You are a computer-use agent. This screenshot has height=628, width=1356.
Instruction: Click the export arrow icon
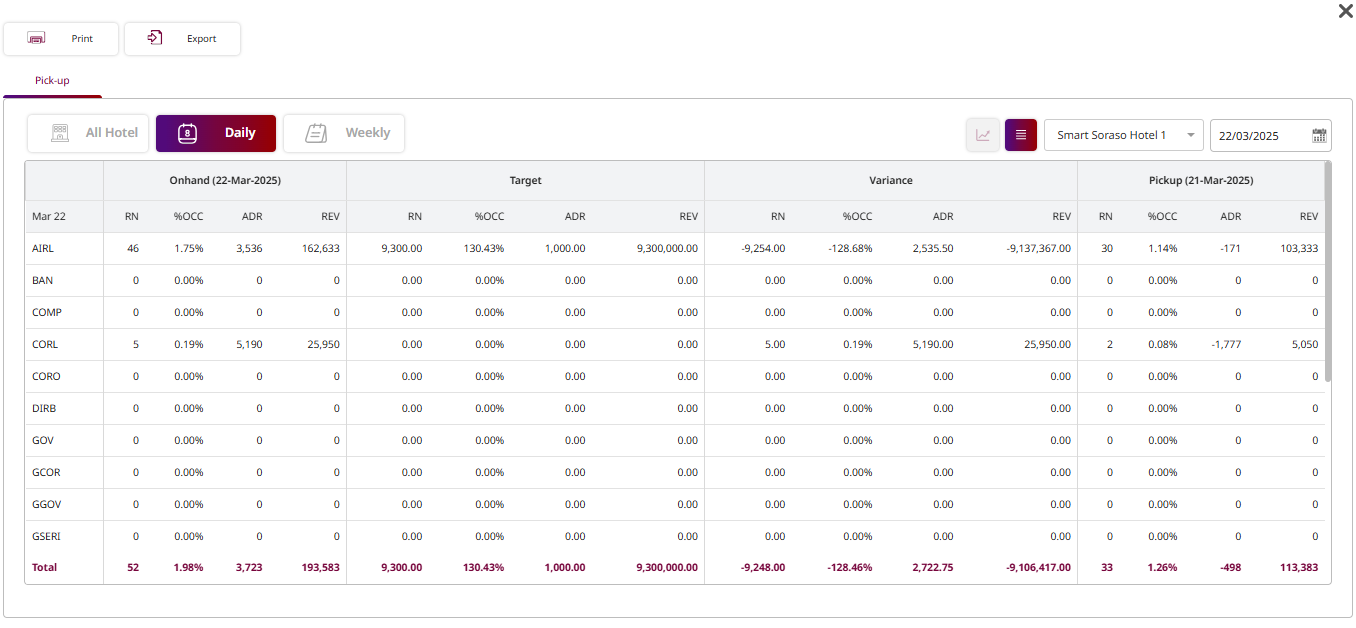coord(155,39)
